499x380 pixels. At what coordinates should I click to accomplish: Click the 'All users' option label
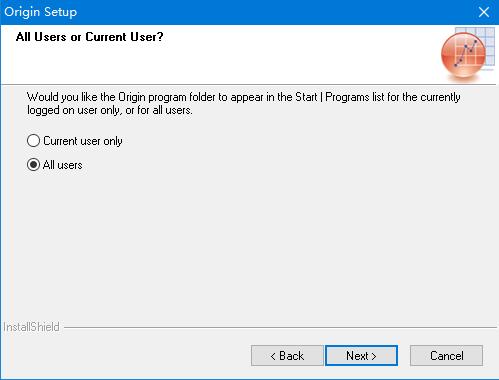63,165
